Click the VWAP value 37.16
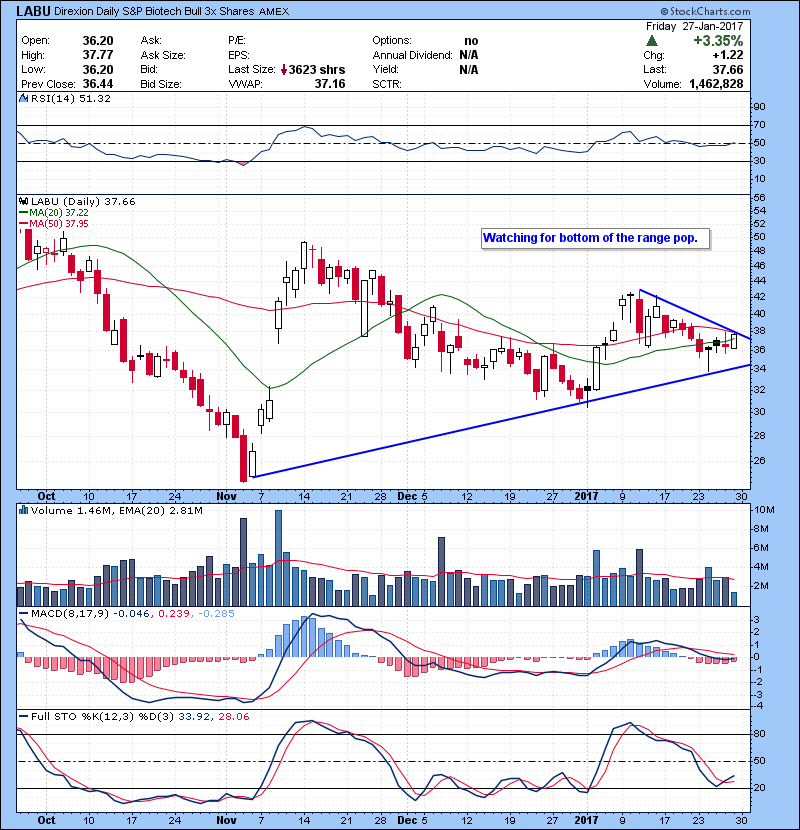800x830 pixels. pos(330,84)
